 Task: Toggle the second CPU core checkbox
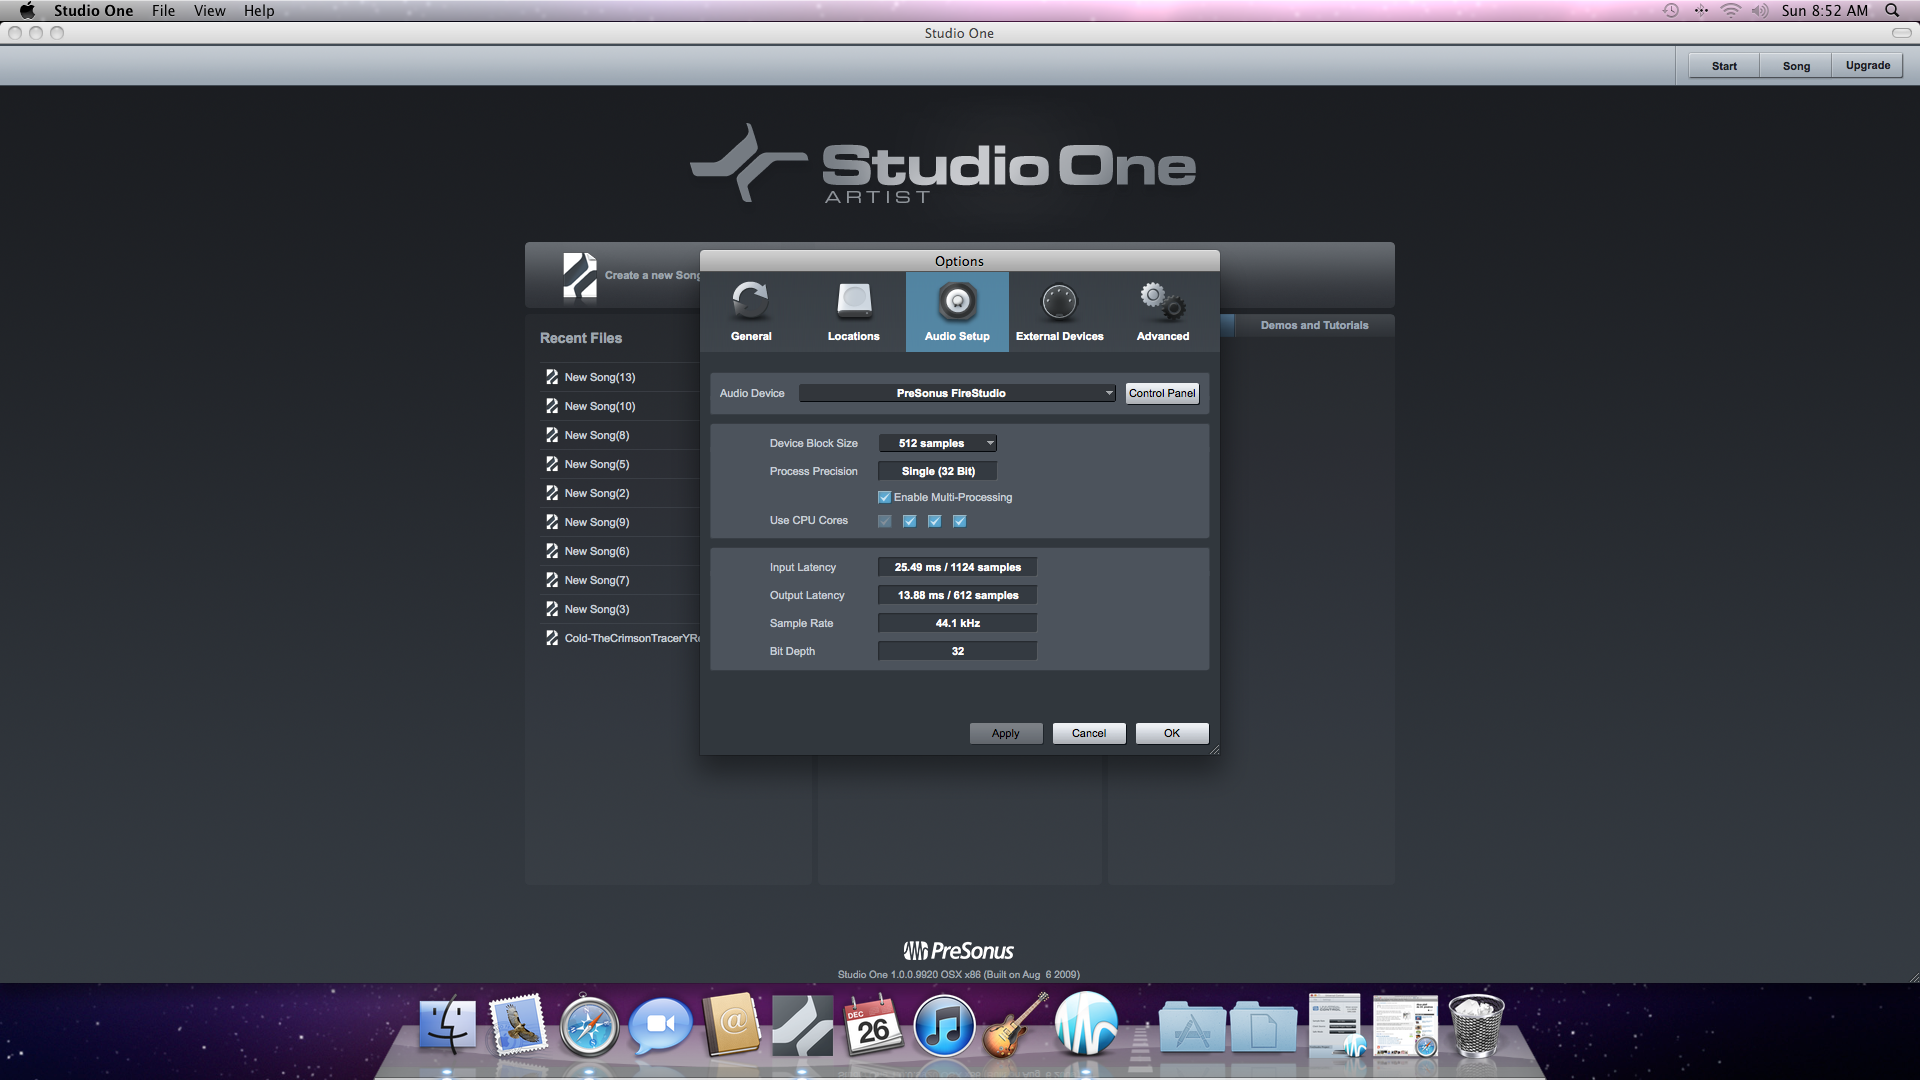tap(909, 521)
